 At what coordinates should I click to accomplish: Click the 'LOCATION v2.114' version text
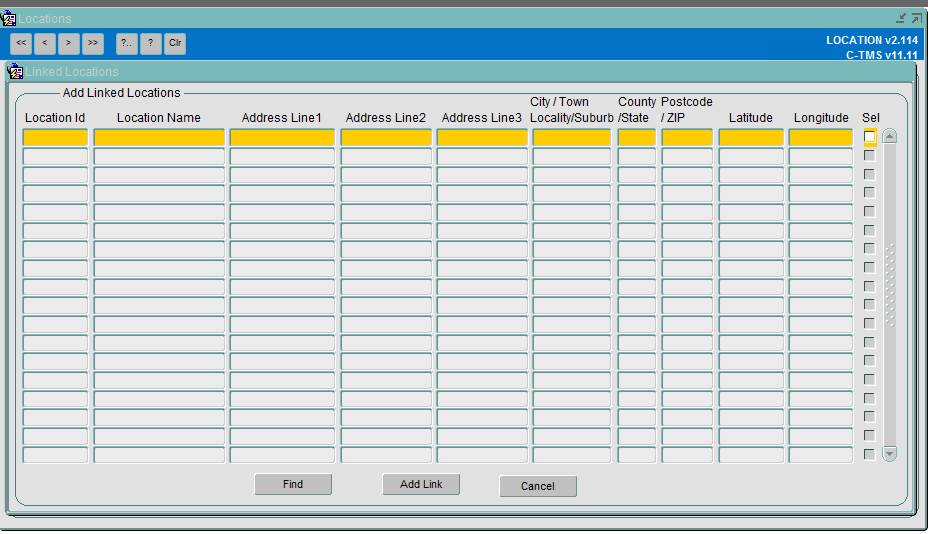coord(872,40)
